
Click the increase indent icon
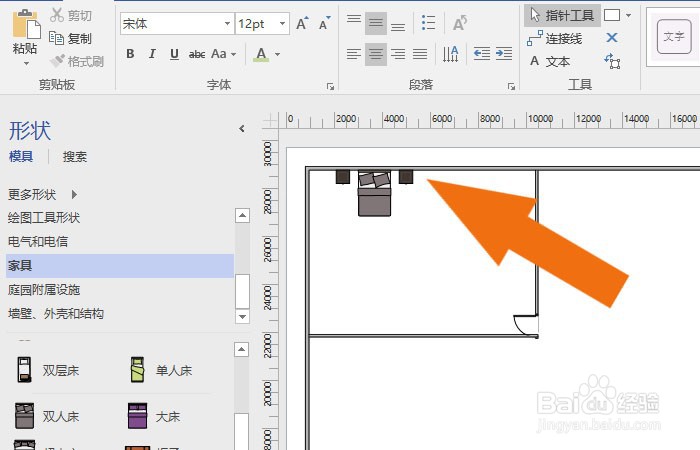(504, 54)
